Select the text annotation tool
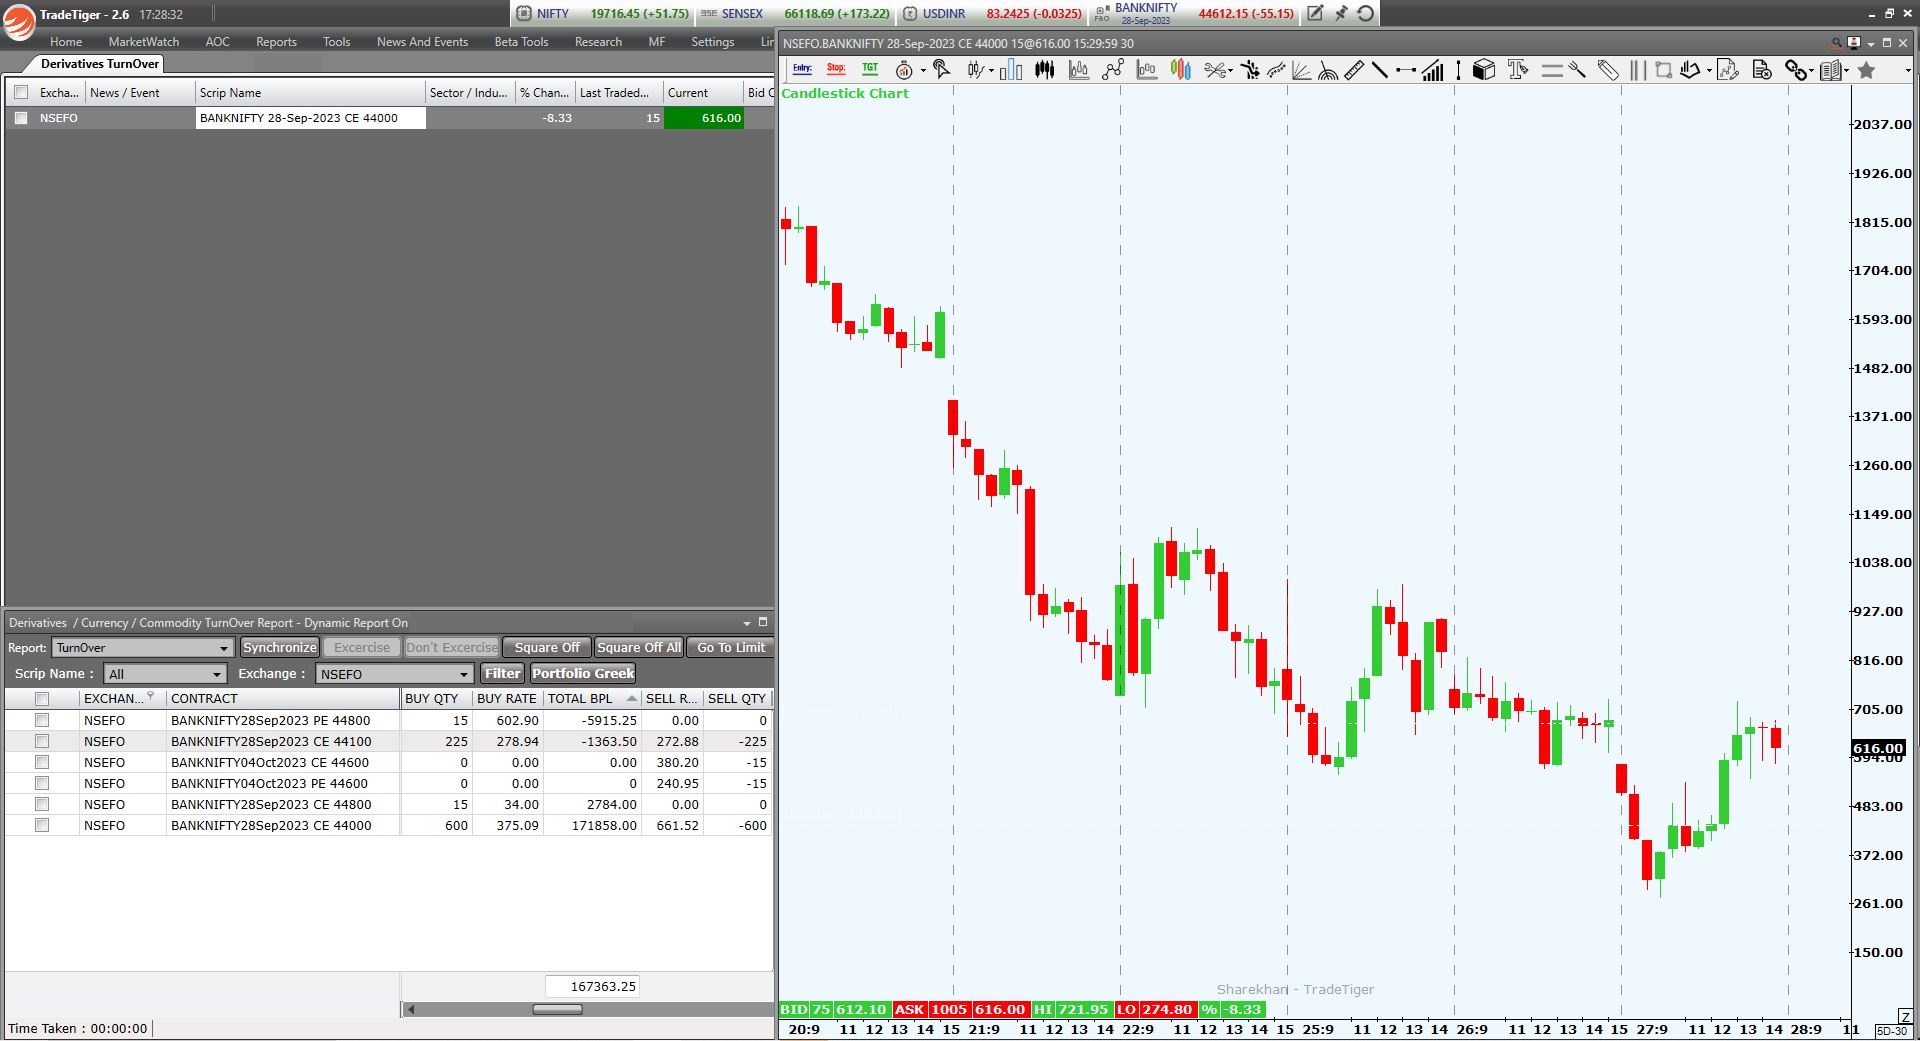This screenshot has width=1920, height=1041. (x=1518, y=69)
